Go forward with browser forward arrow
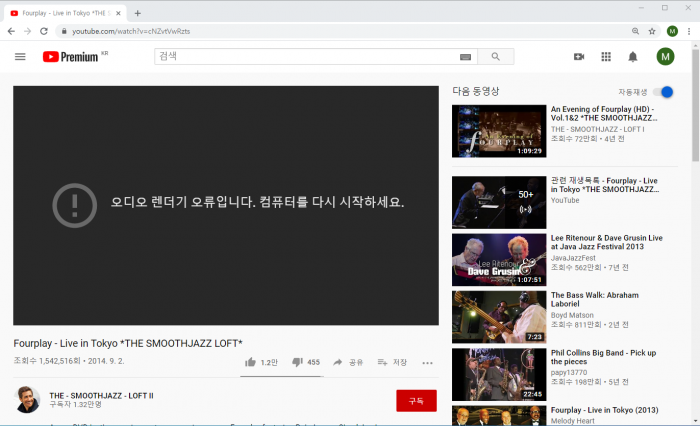This screenshot has width=700, height=426. (28, 31)
